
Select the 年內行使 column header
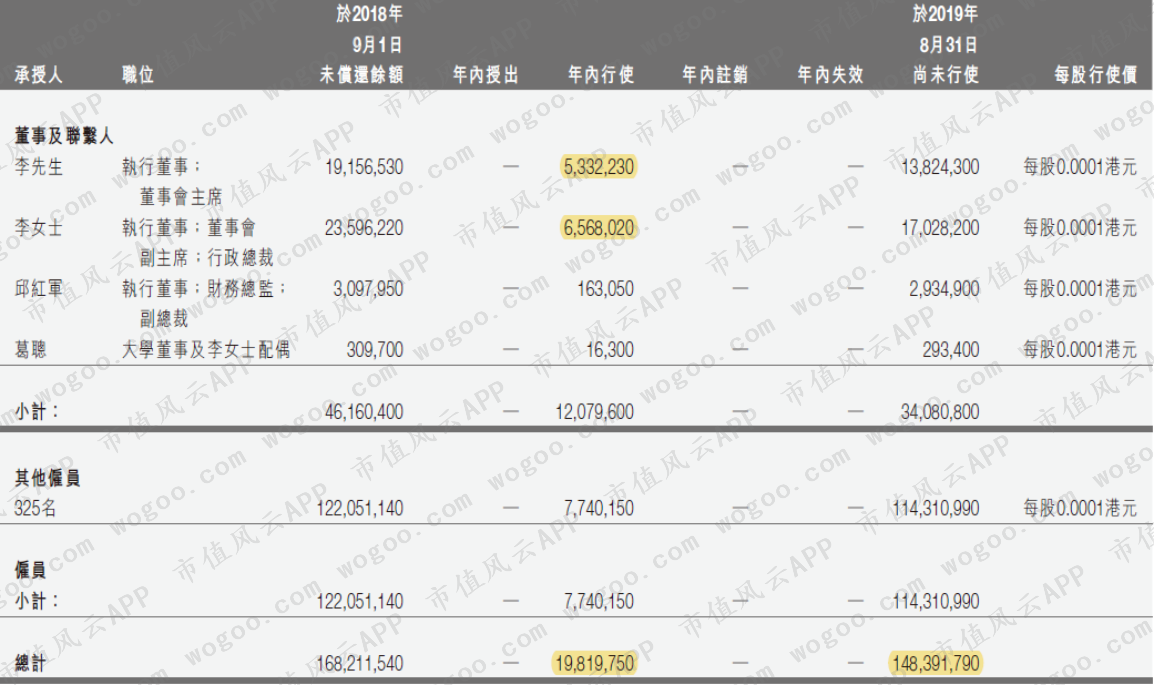tap(601, 74)
